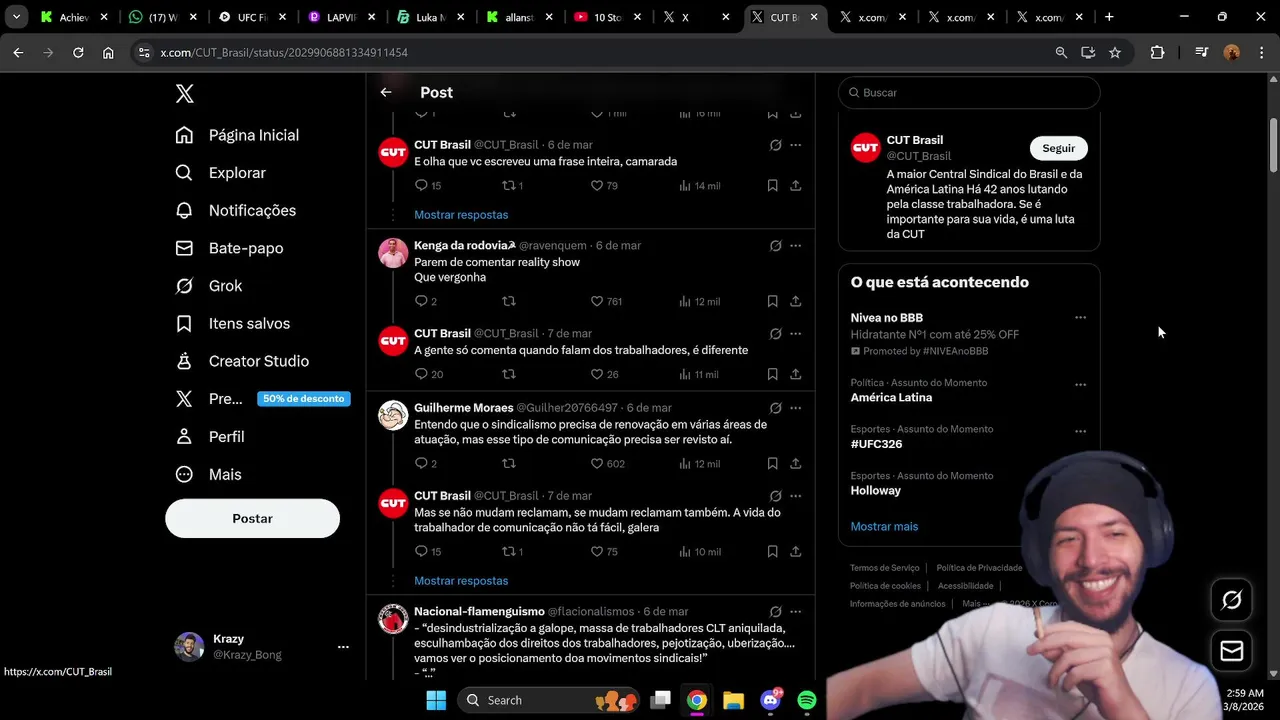Bookmark this page with star icon
Image resolution: width=1280 pixels, height=720 pixels.
(x=1115, y=53)
